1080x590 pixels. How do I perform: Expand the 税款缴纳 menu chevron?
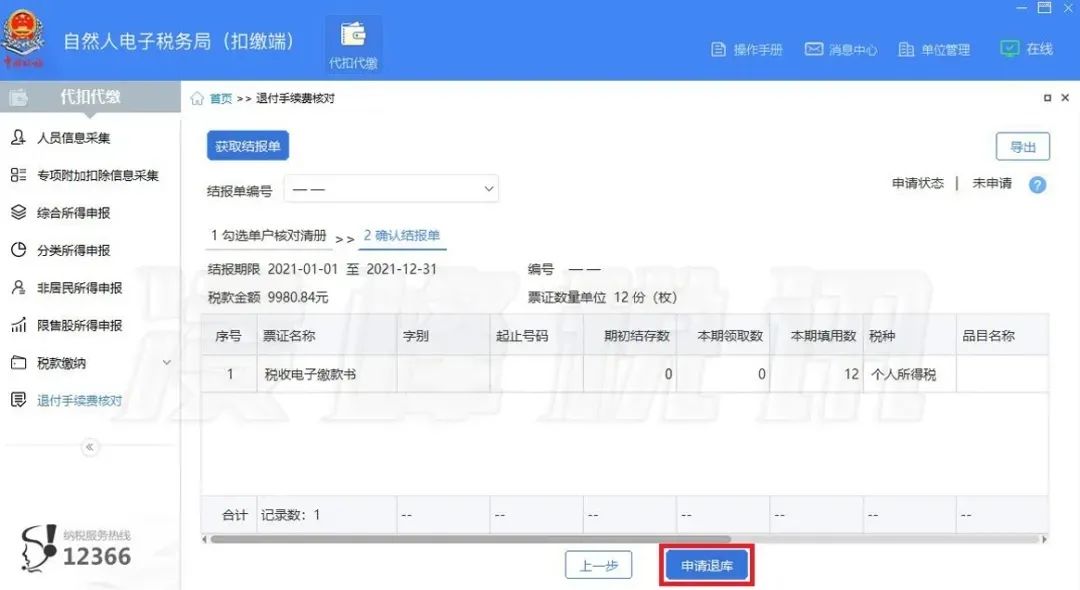(x=166, y=362)
